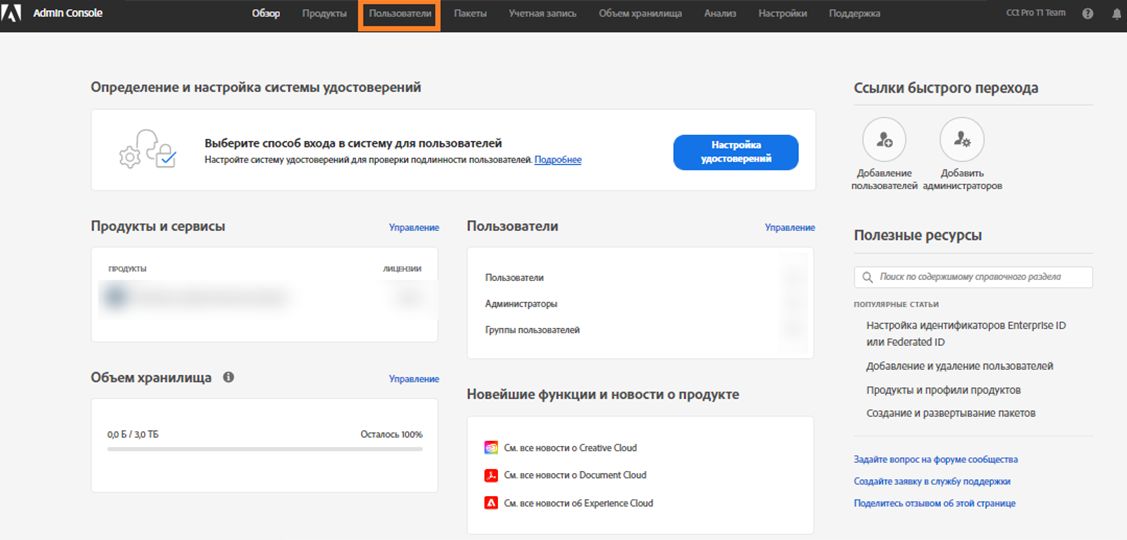This screenshot has height=540, width=1127.
Task: Open the Объем хранилища tab
Action: (x=640, y=14)
